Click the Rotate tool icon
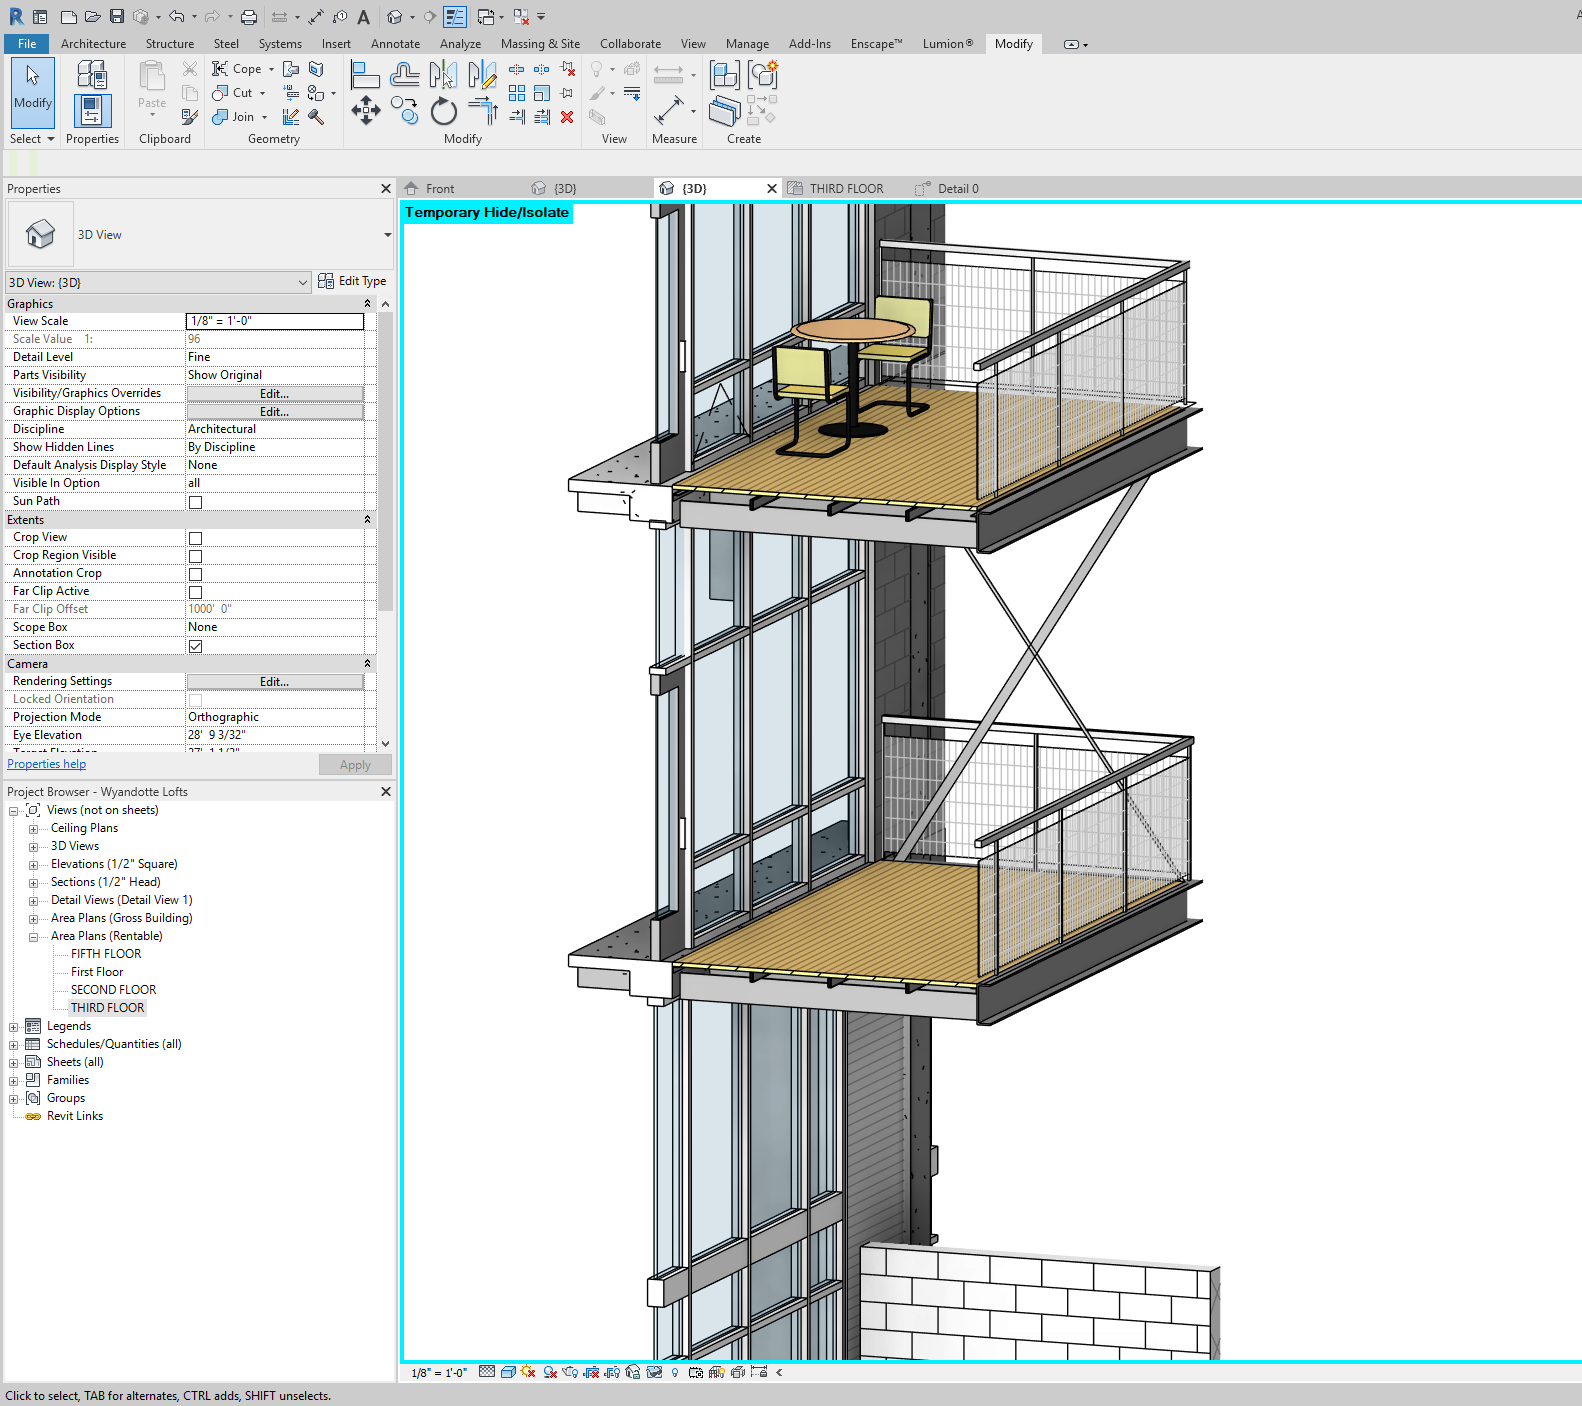Viewport: 1582px width, 1406px height. 443,111
